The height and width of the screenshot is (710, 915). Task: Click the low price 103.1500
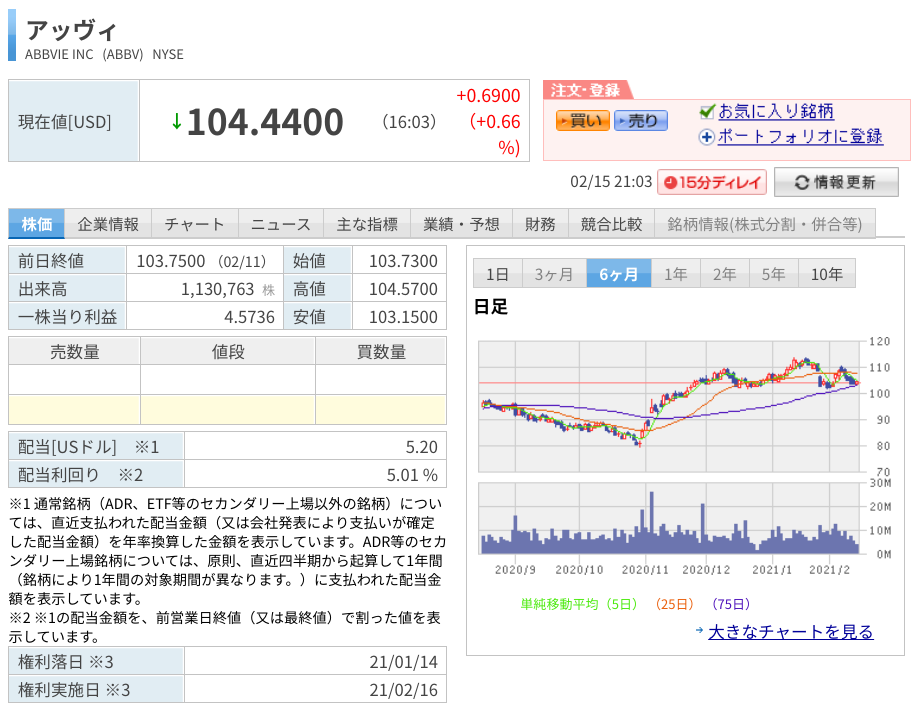pyautogui.click(x=403, y=317)
